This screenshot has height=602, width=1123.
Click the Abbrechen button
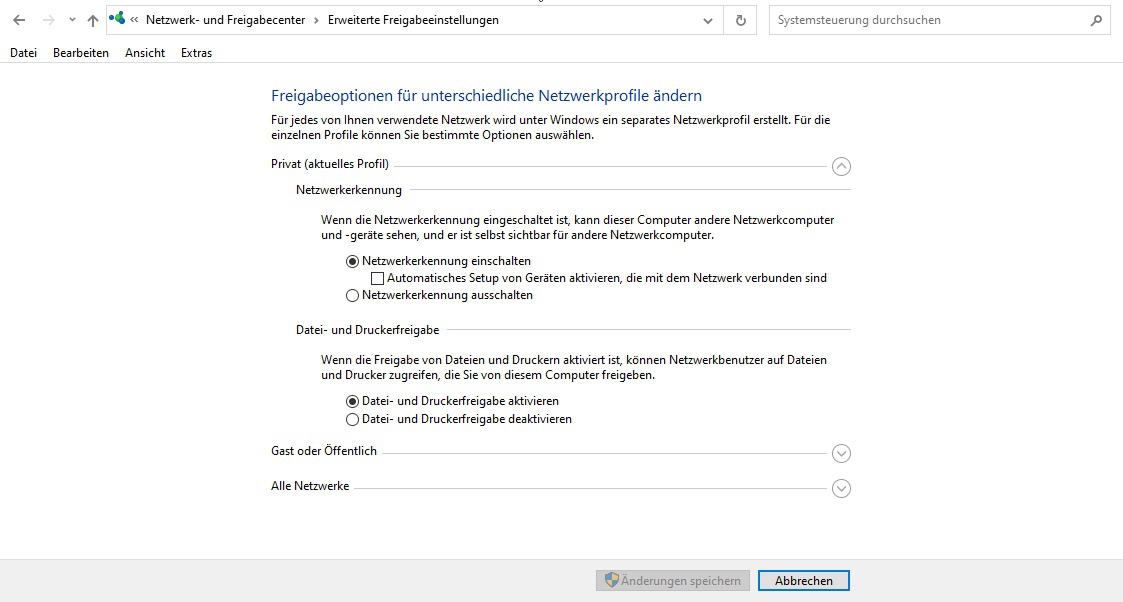click(x=803, y=581)
